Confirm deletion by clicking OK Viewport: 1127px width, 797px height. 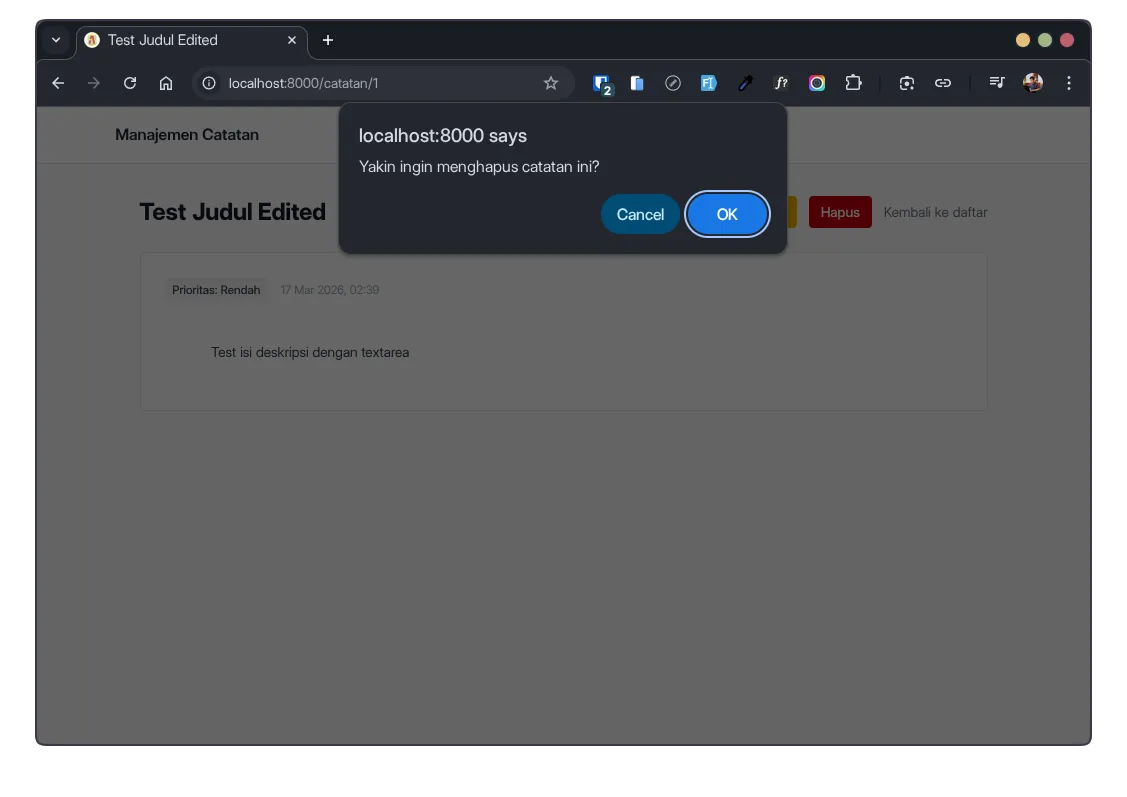click(727, 213)
